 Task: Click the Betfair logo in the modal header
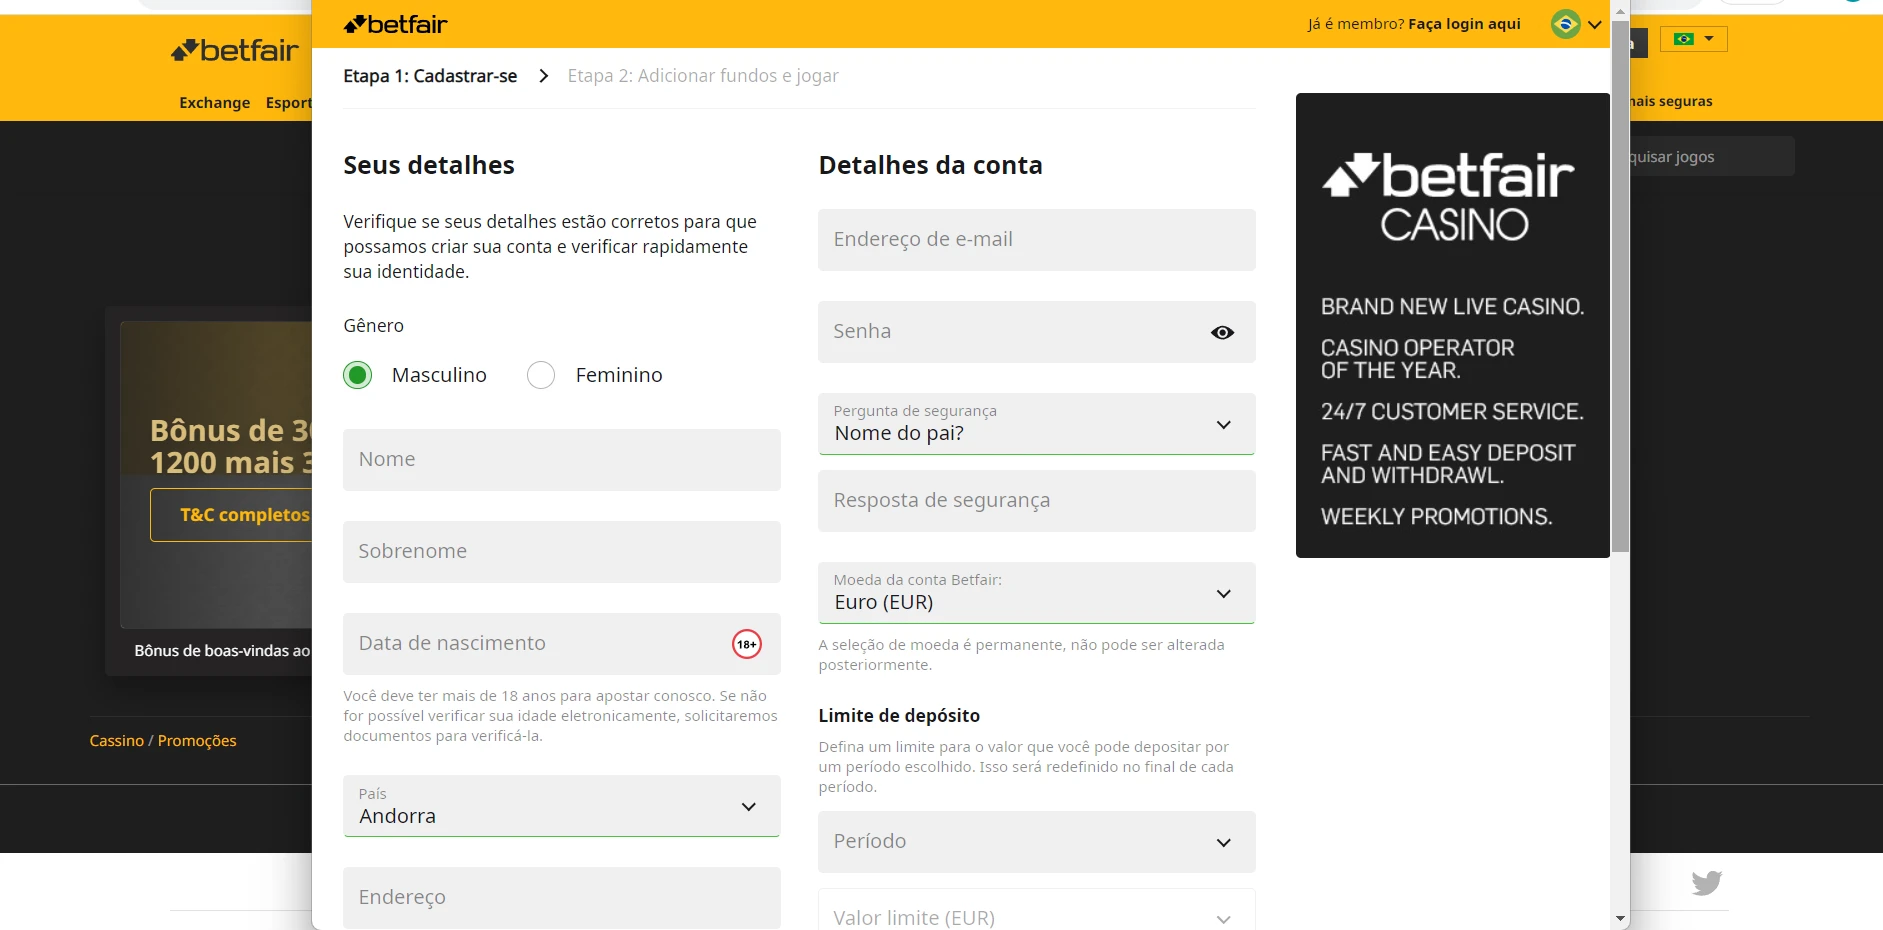point(395,24)
